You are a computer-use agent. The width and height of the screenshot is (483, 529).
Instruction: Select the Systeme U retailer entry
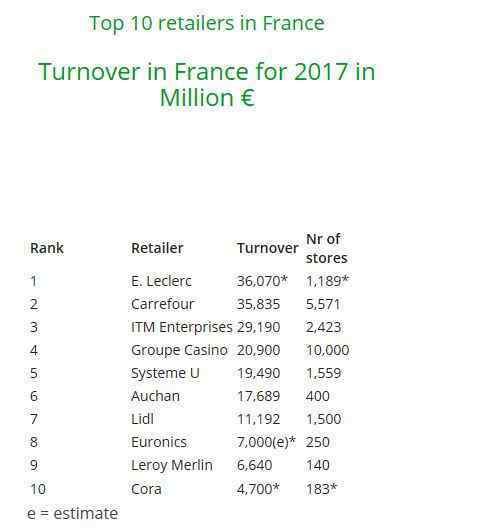click(x=165, y=373)
